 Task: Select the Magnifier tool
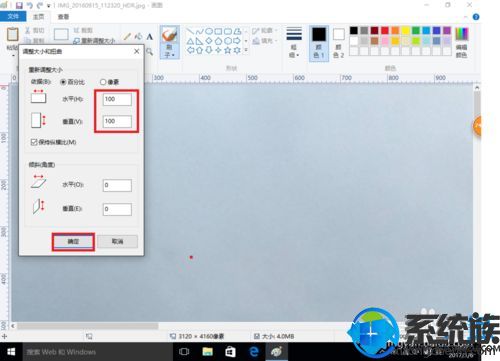coord(150,51)
